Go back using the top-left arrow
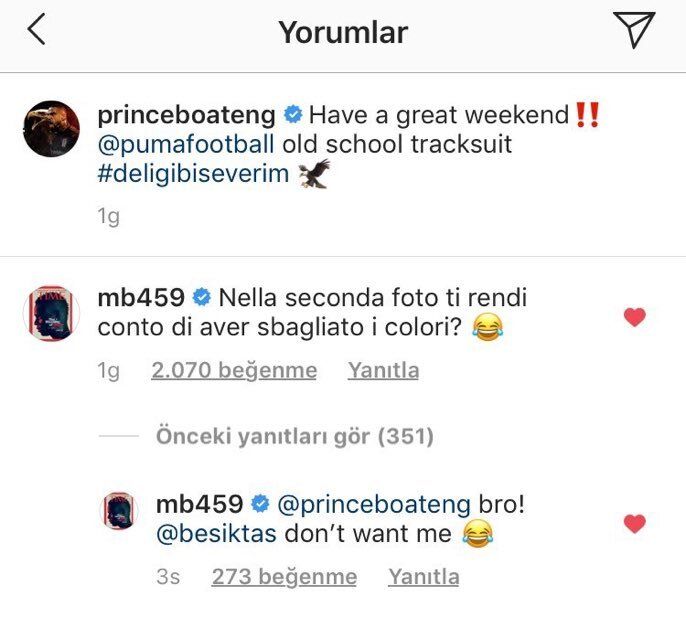686x628 pixels. coord(37,31)
